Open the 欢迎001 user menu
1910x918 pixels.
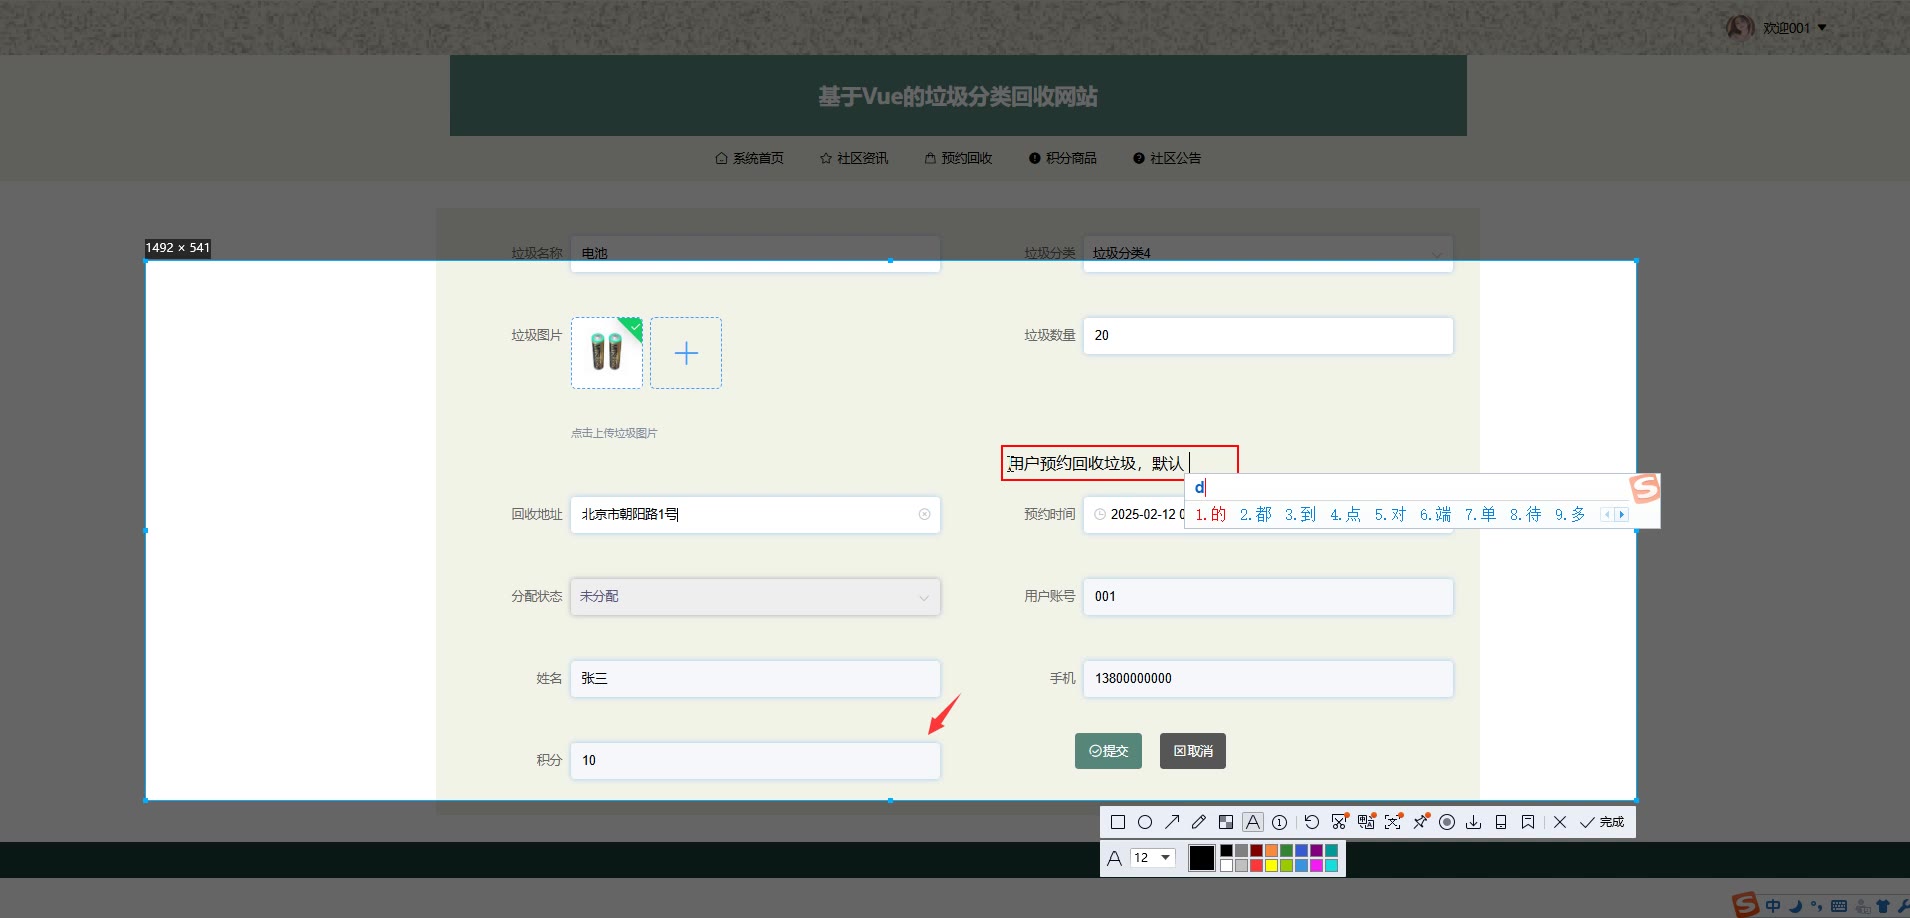[1787, 28]
